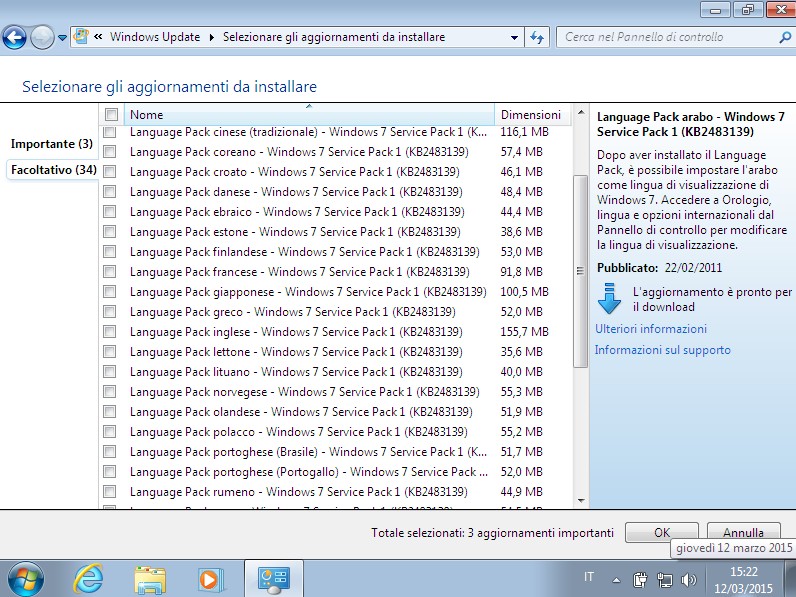Open the Informazioni sul supporto link
The height and width of the screenshot is (597, 796).
pos(662,350)
